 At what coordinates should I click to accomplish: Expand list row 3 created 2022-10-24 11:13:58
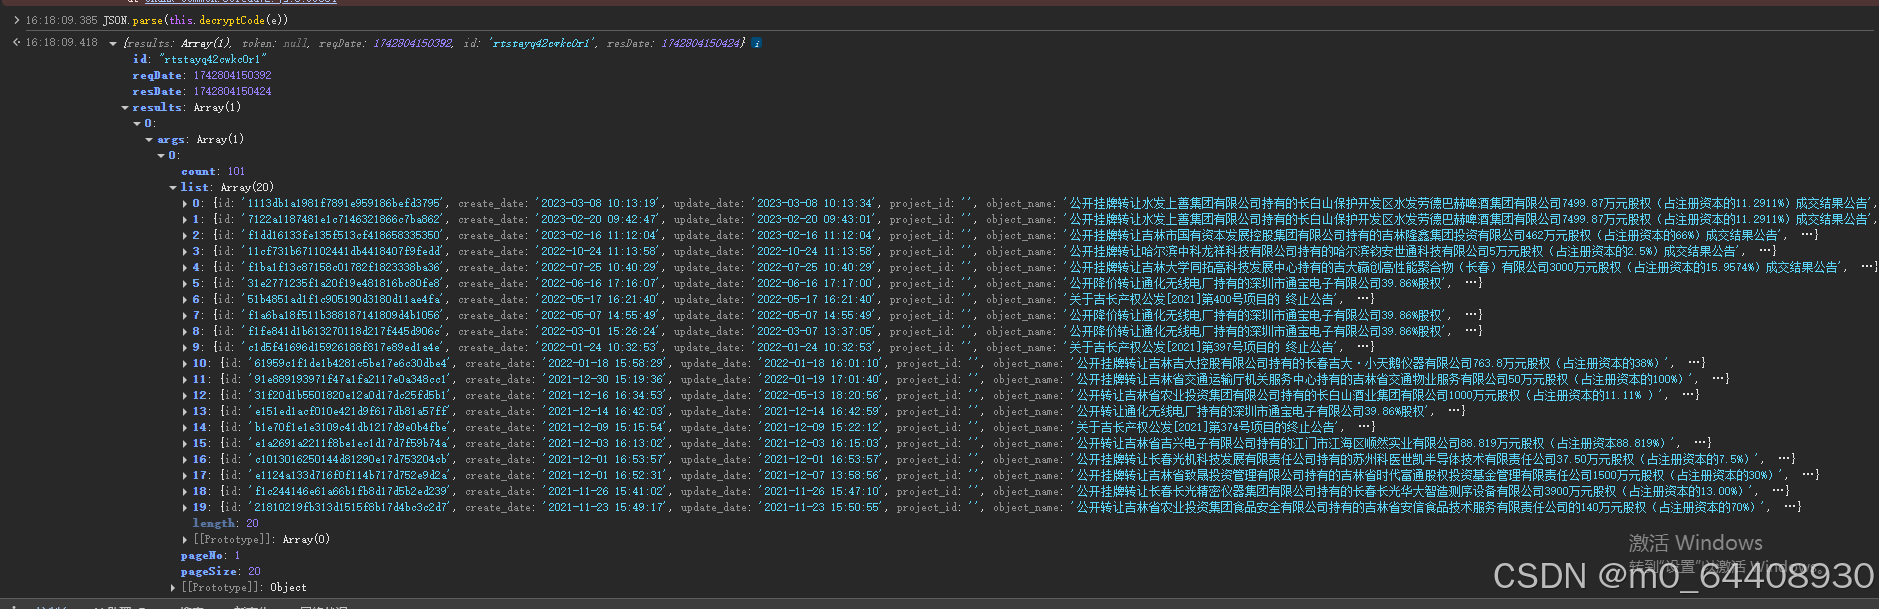pyautogui.click(x=185, y=252)
